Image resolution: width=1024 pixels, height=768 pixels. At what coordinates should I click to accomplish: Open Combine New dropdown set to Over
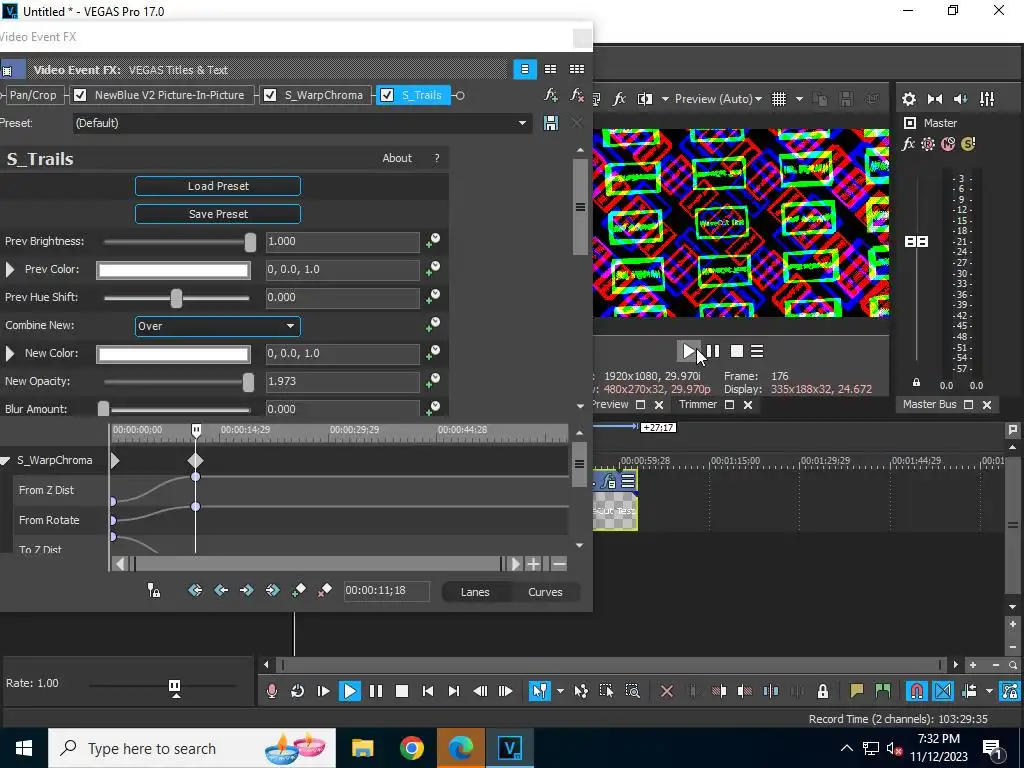tap(217, 326)
